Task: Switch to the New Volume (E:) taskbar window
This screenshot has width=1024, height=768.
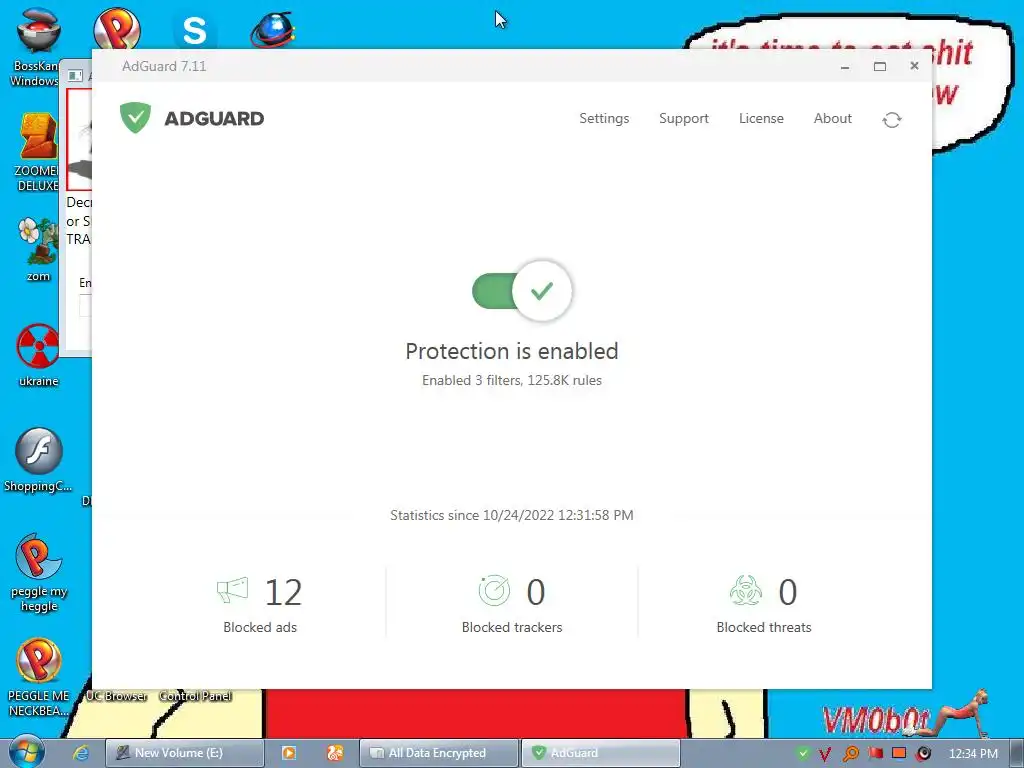Action: 184,753
